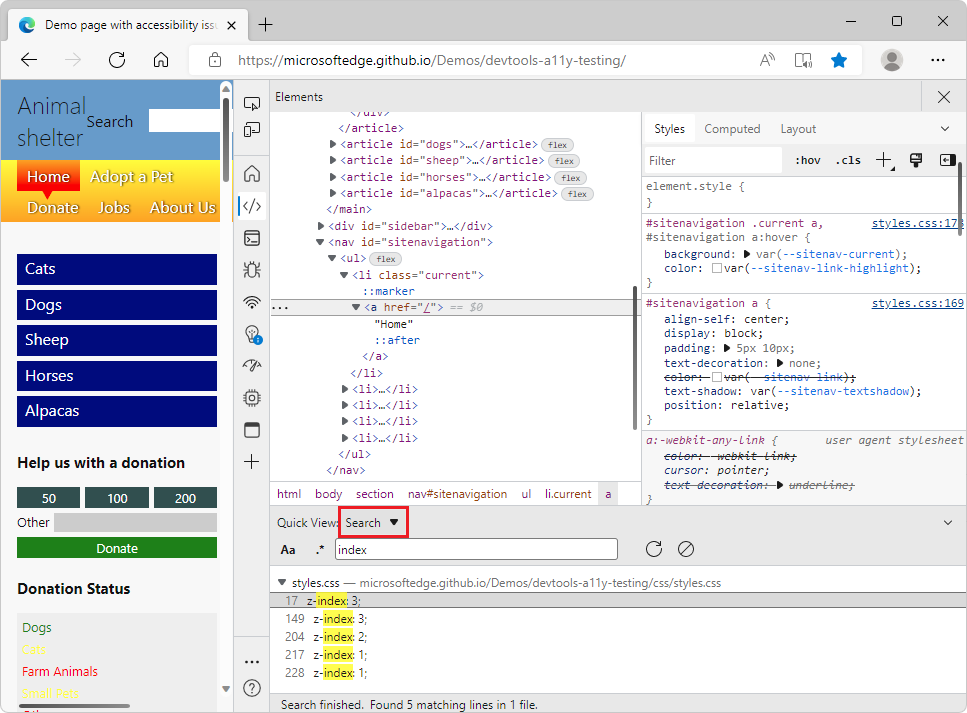Open the Elements panel icon
The height and width of the screenshot is (713, 967).
click(x=251, y=206)
